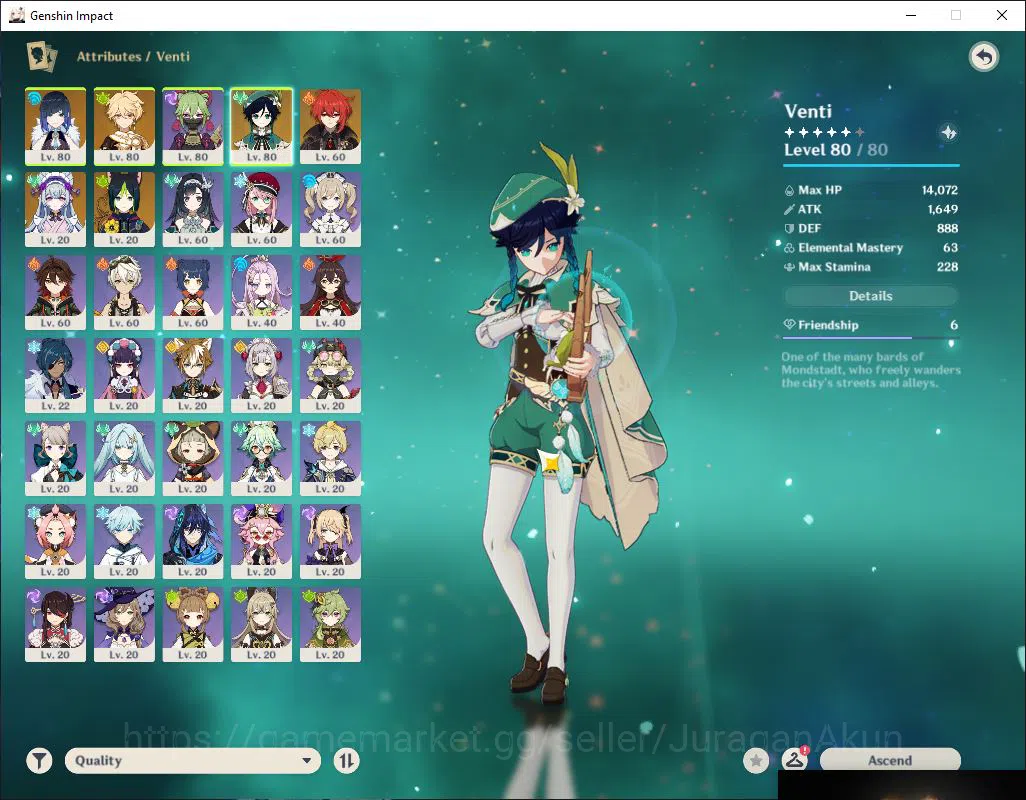Minimize the Genshin Impact window
This screenshot has width=1026, height=800.
pos(911,15)
